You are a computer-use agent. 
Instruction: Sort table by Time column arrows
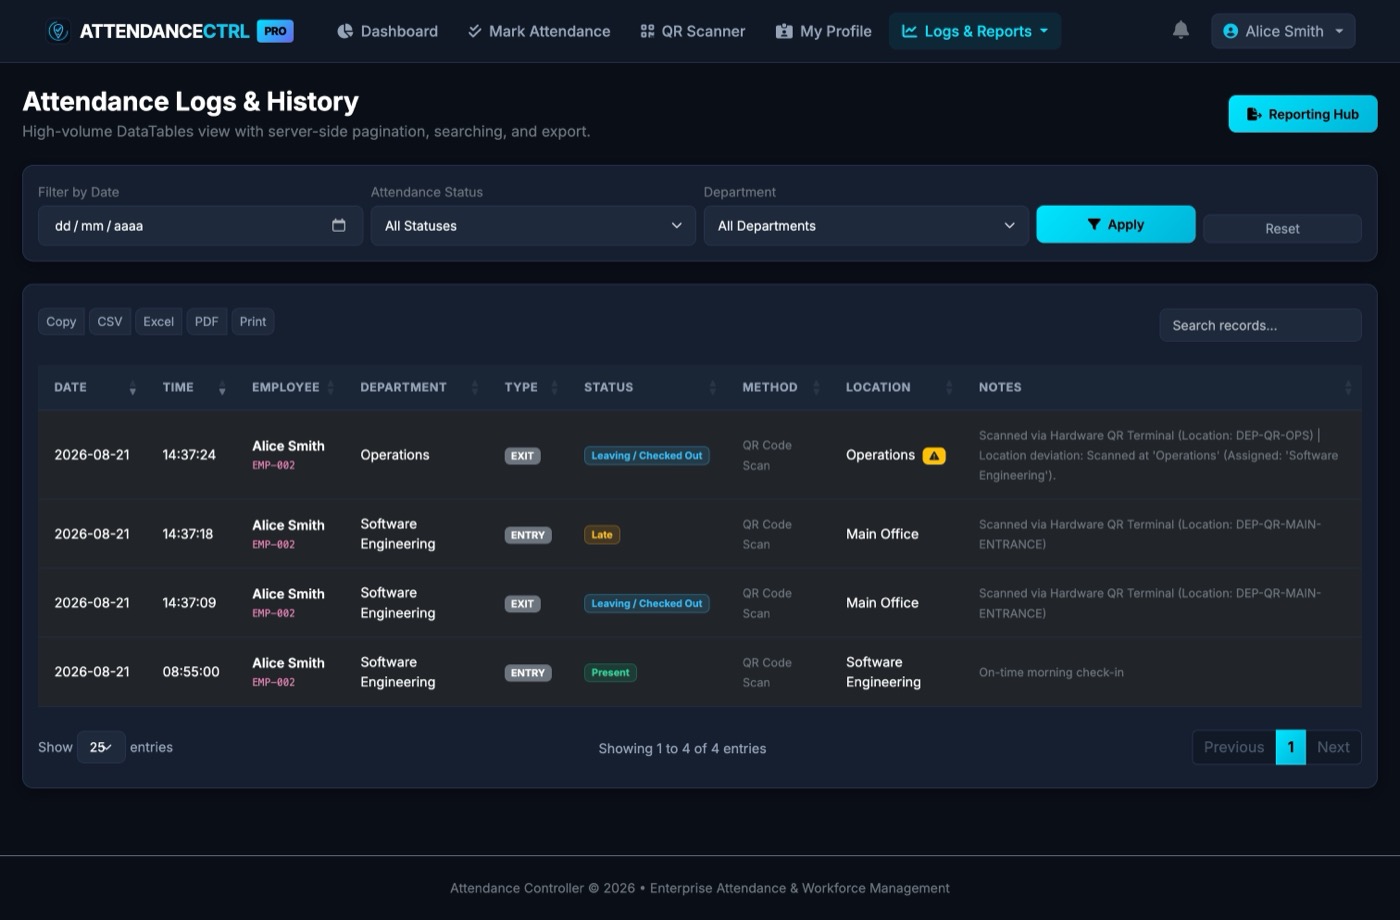point(222,388)
